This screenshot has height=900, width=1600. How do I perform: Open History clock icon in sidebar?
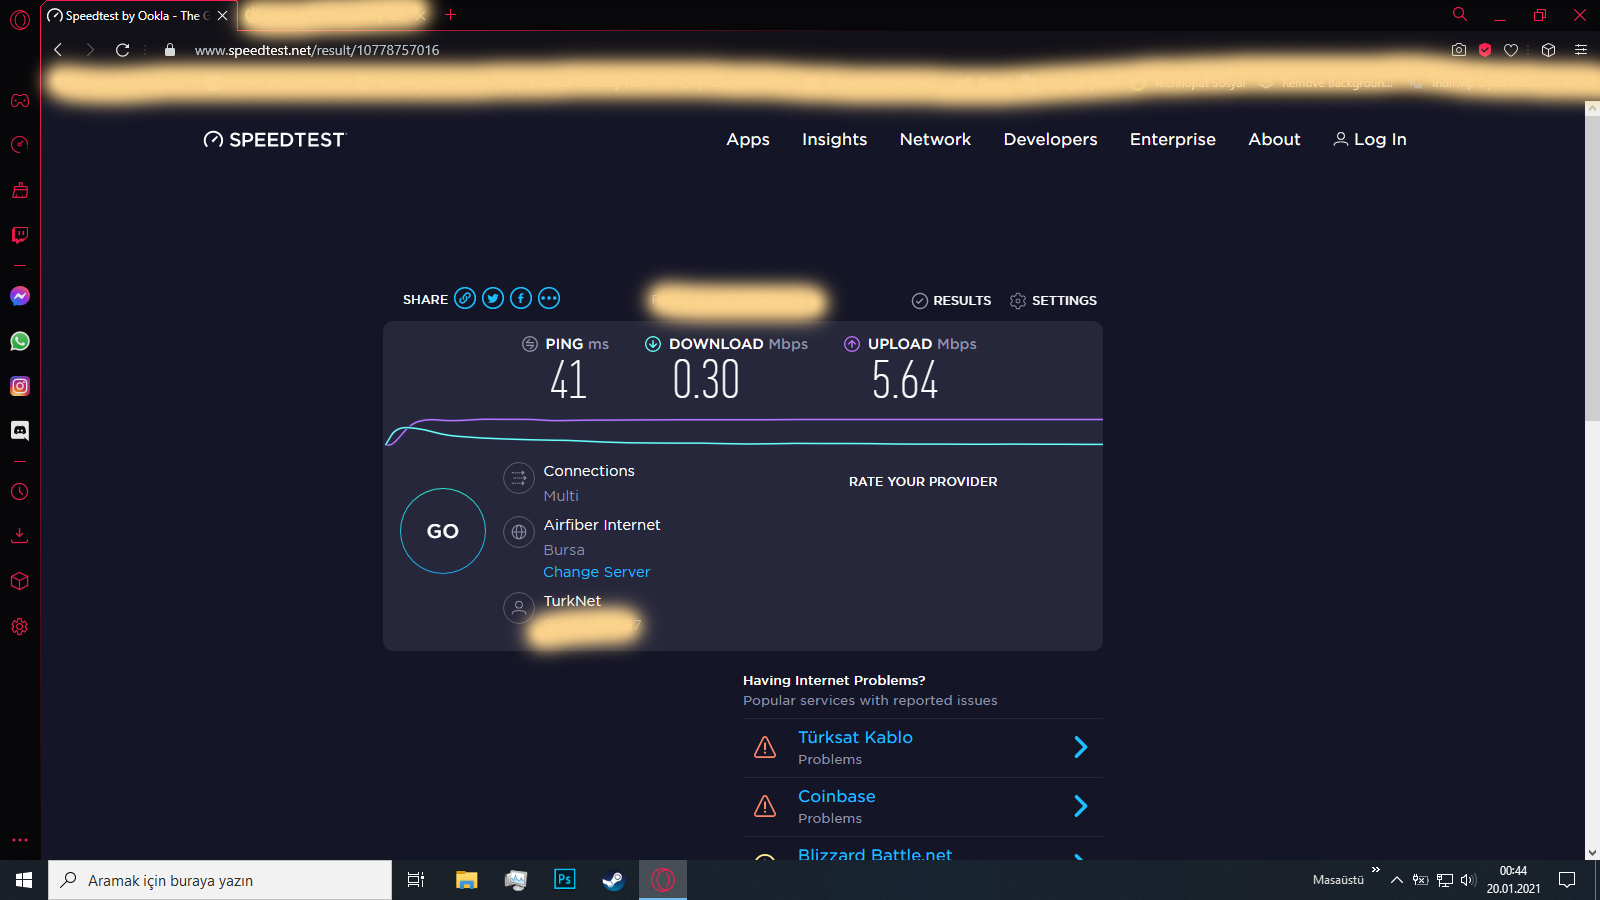20,492
